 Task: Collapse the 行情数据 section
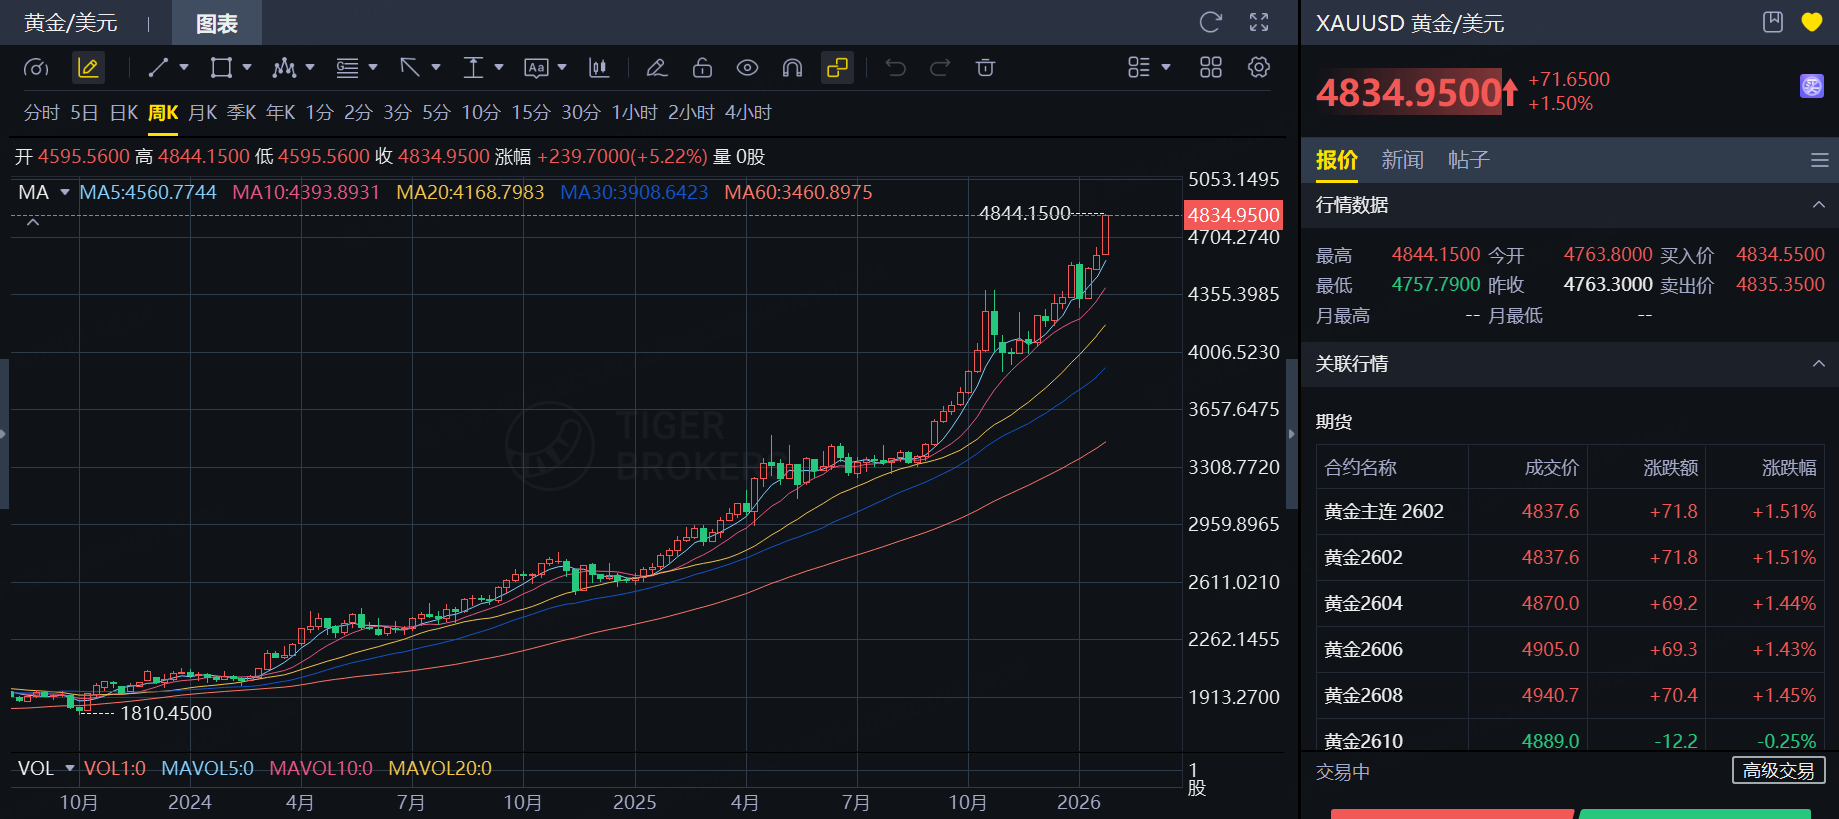1818,205
